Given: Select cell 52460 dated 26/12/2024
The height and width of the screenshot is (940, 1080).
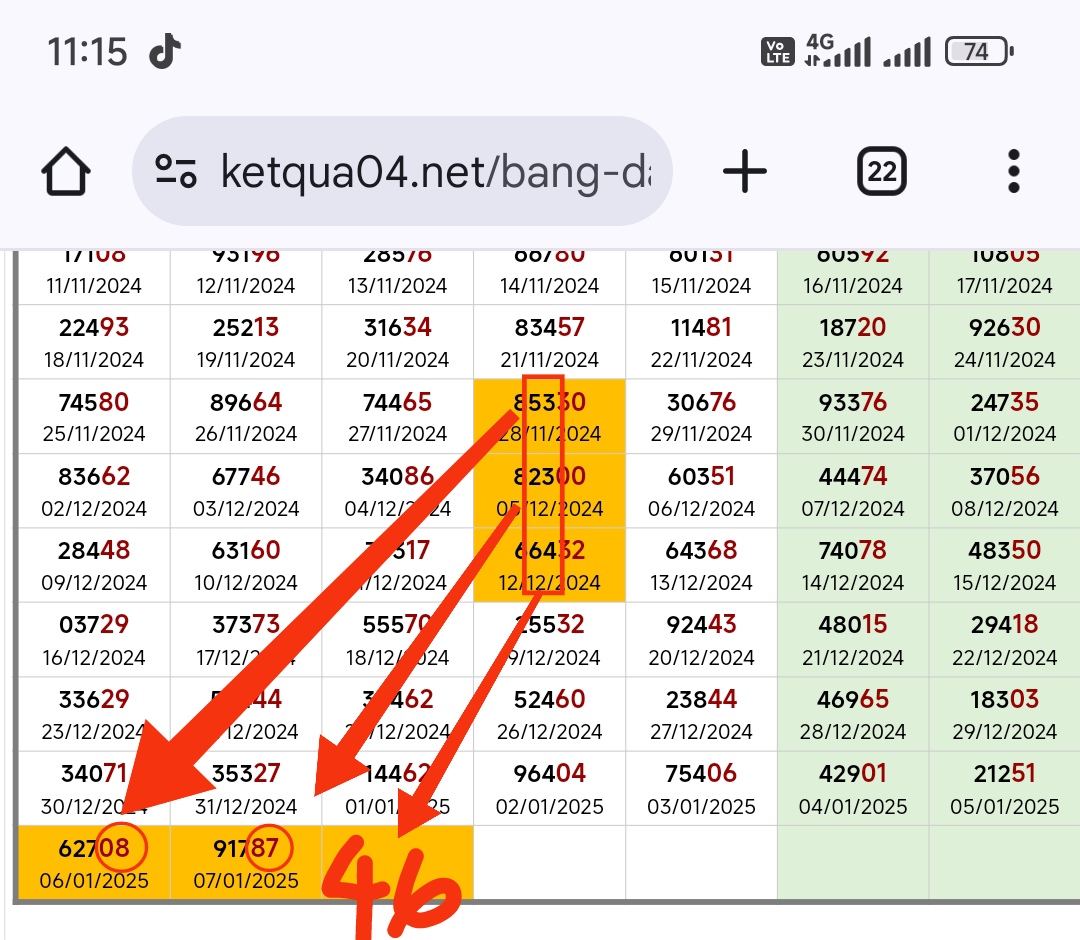Looking at the screenshot, I should tap(550, 714).
